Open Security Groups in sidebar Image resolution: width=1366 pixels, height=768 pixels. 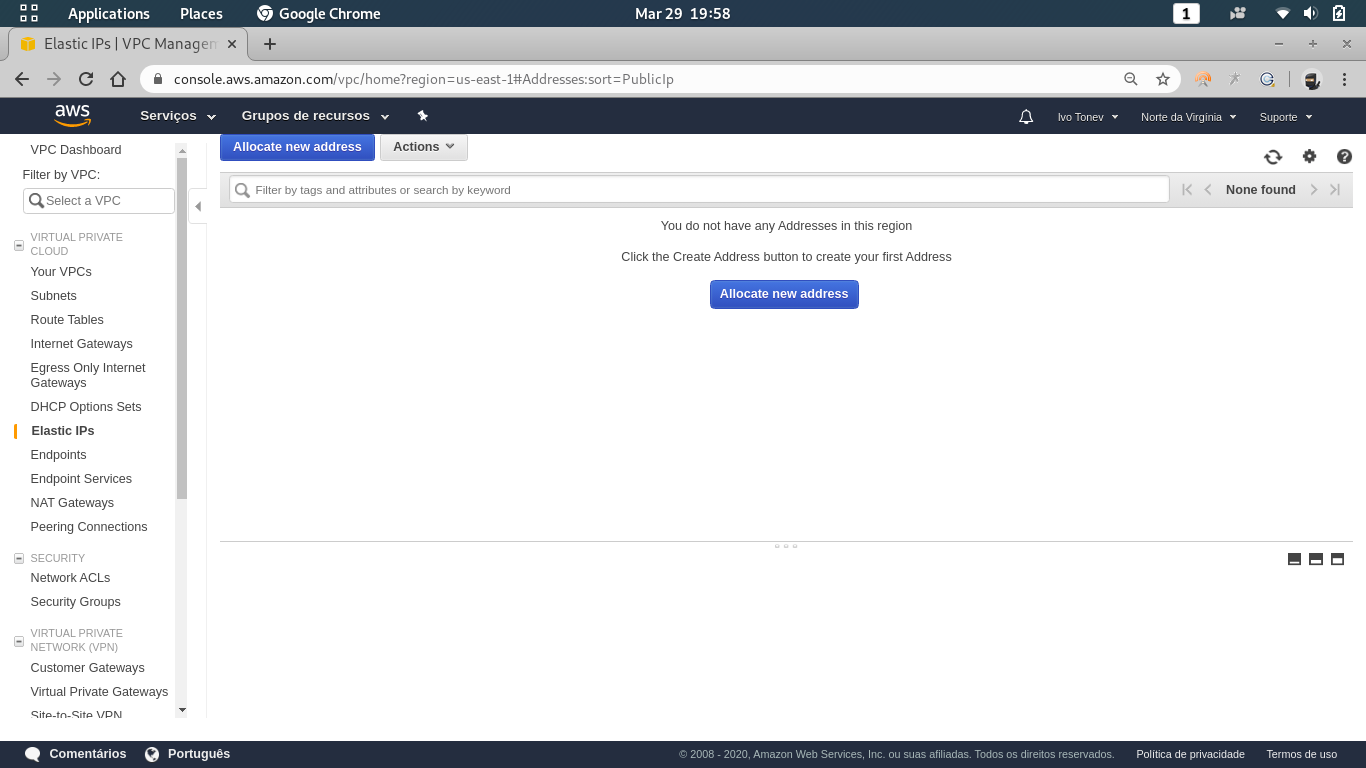pyautogui.click(x=75, y=602)
